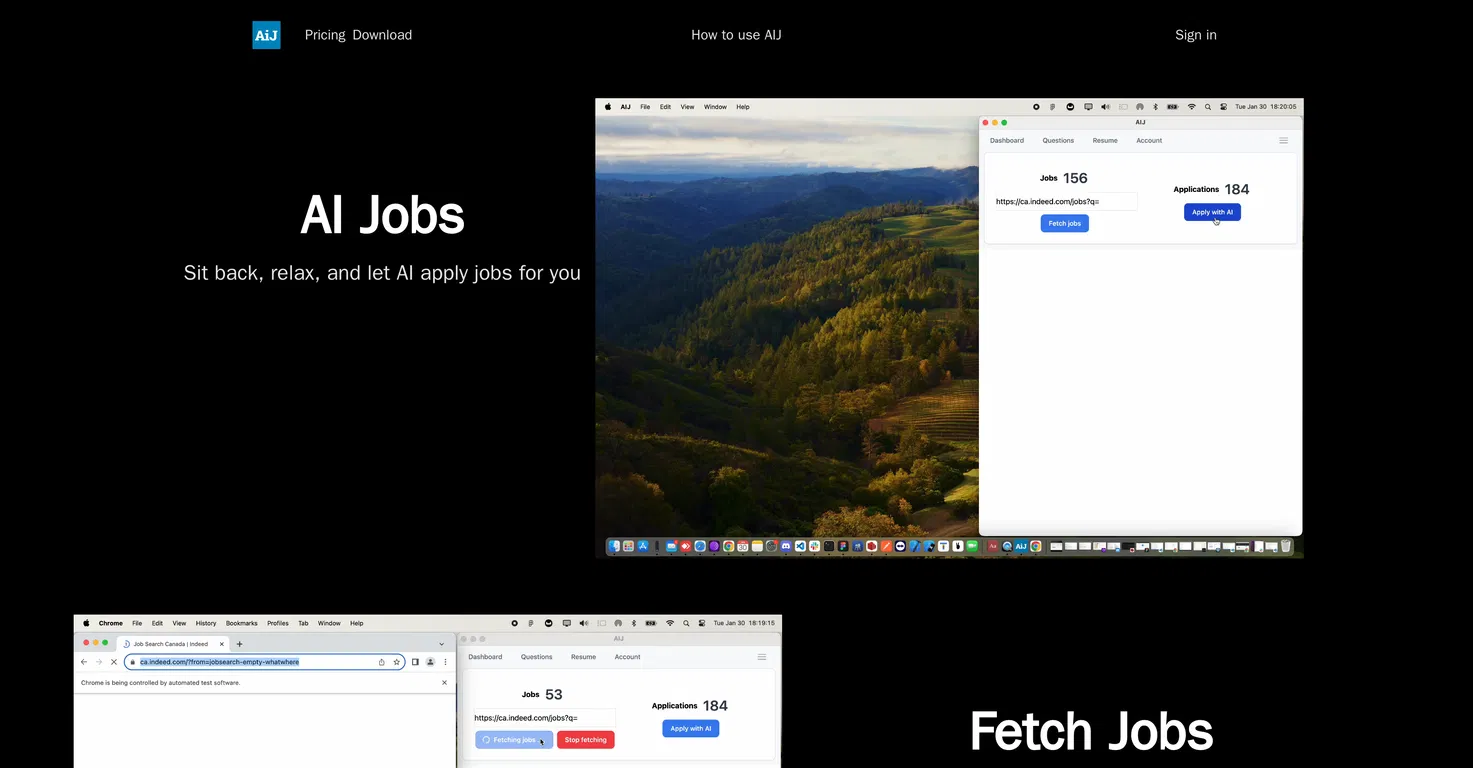Click the job URL field in hero screenshot
Image resolution: width=1473 pixels, height=768 pixels.
[1065, 201]
